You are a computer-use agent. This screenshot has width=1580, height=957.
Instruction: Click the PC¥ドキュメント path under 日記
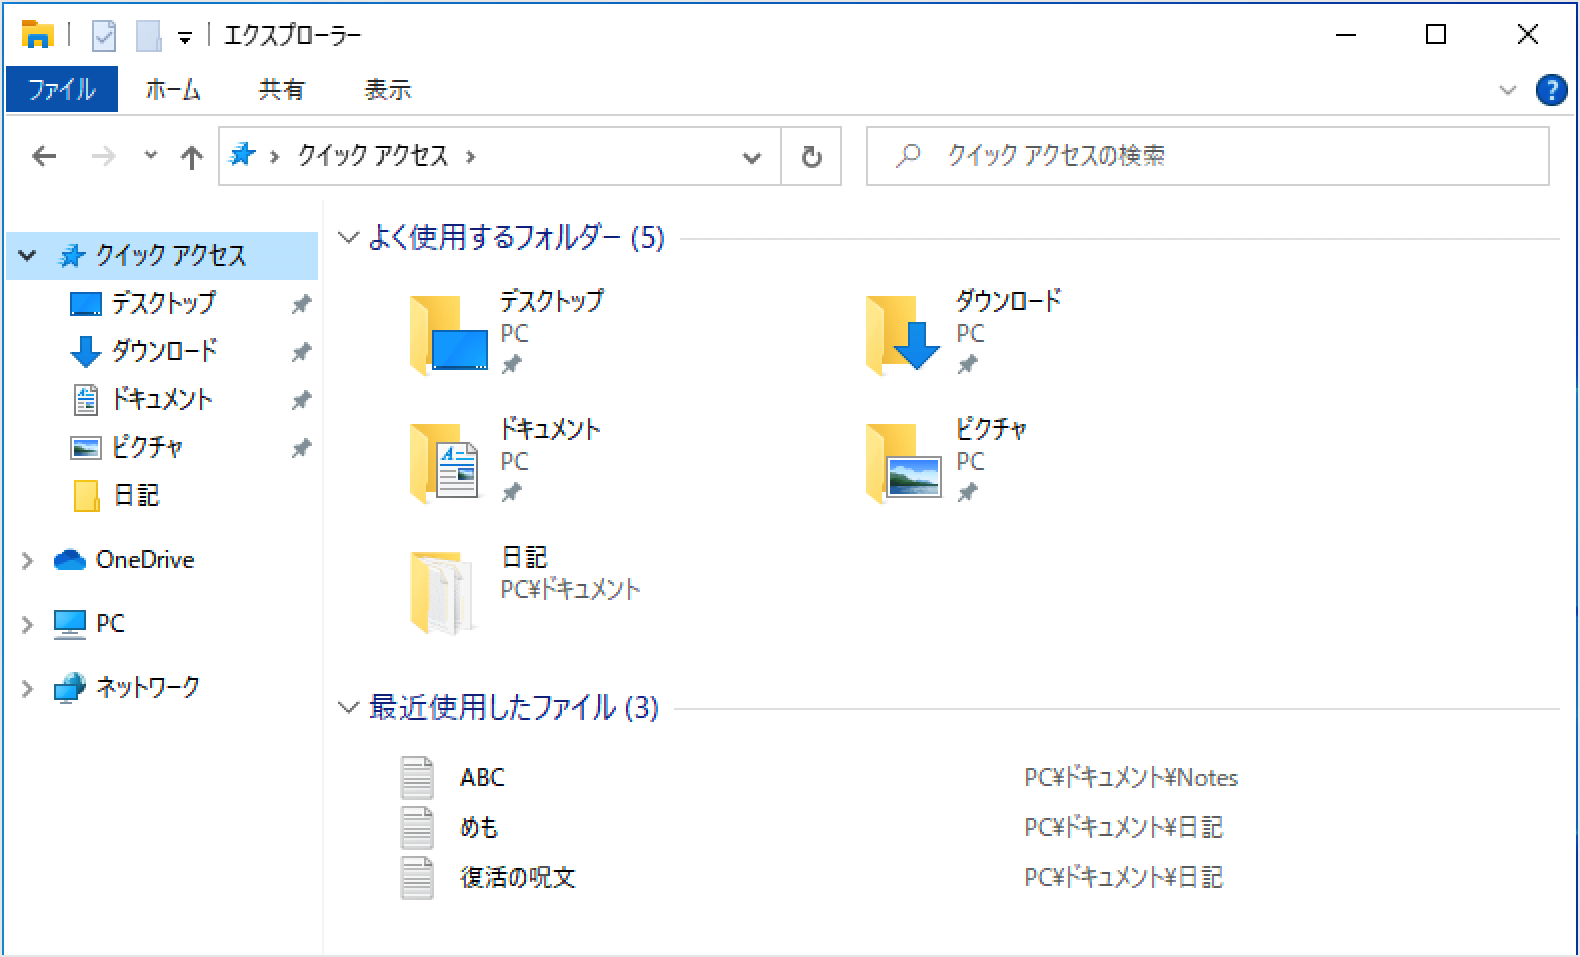[x=570, y=589]
